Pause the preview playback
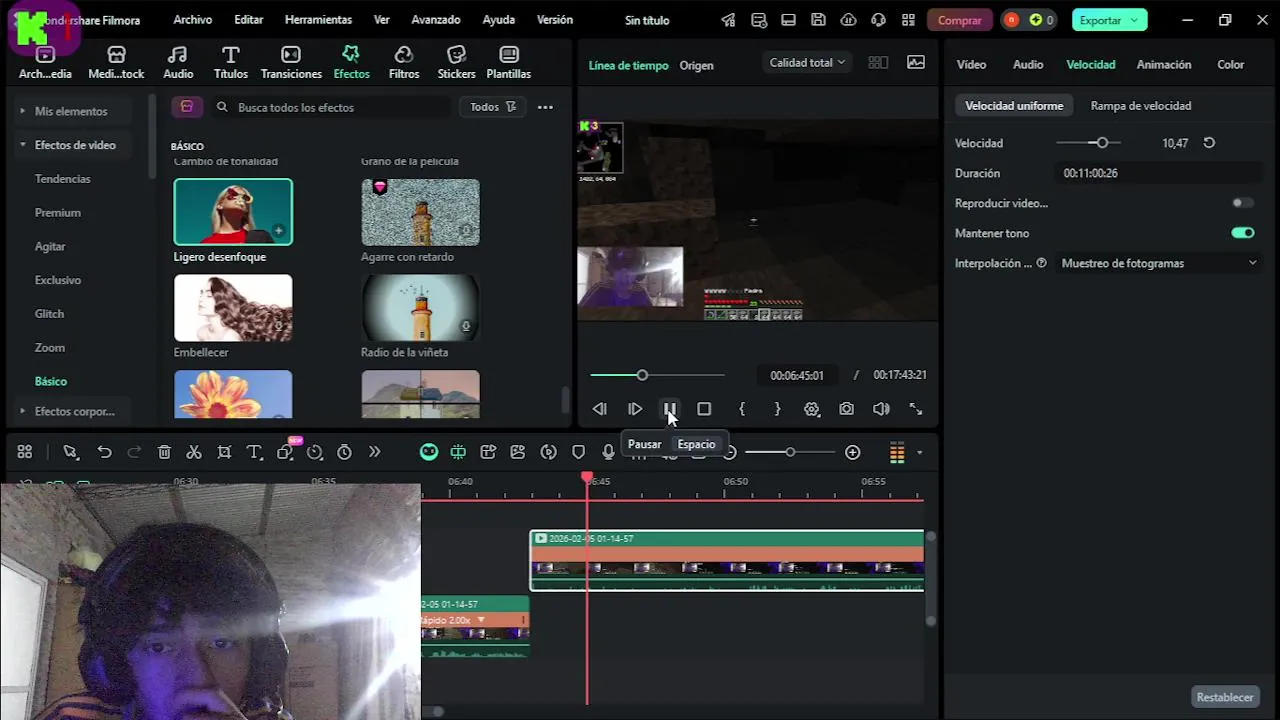1280x720 pixels. click(x=670, y=409)
